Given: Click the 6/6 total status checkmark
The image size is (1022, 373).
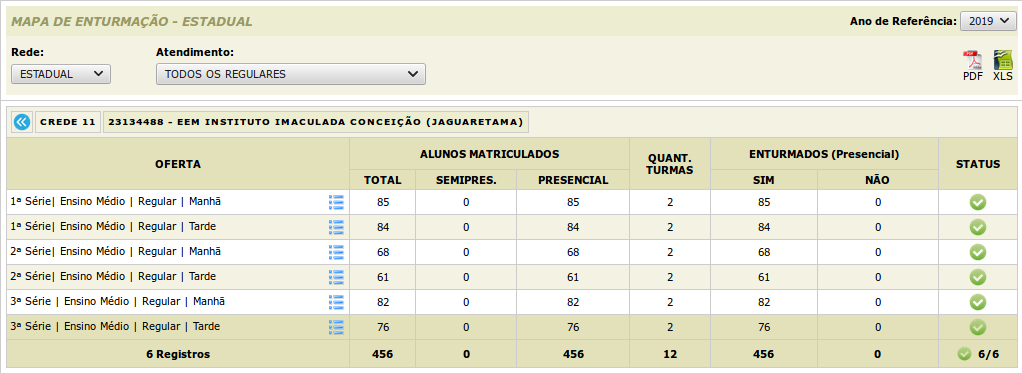Looking at the screenshot, I should click(965, 354).
